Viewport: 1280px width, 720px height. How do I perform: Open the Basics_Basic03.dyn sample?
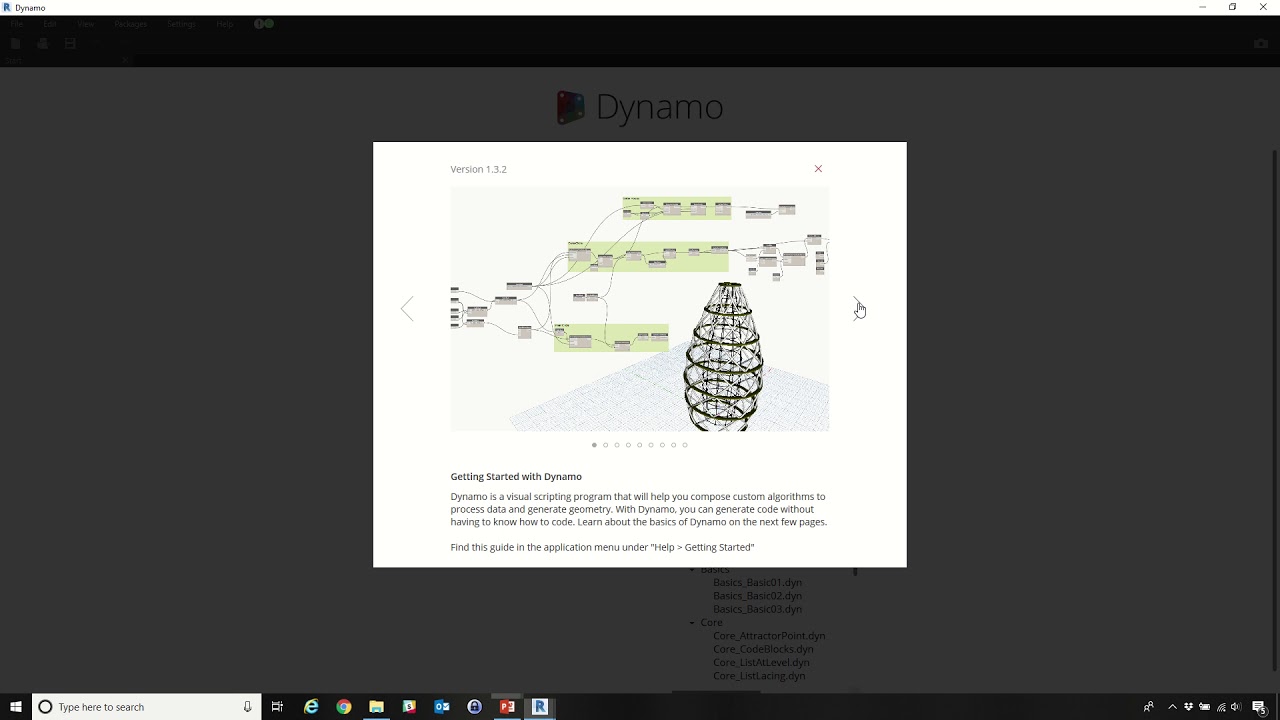[x=757, y=609]
